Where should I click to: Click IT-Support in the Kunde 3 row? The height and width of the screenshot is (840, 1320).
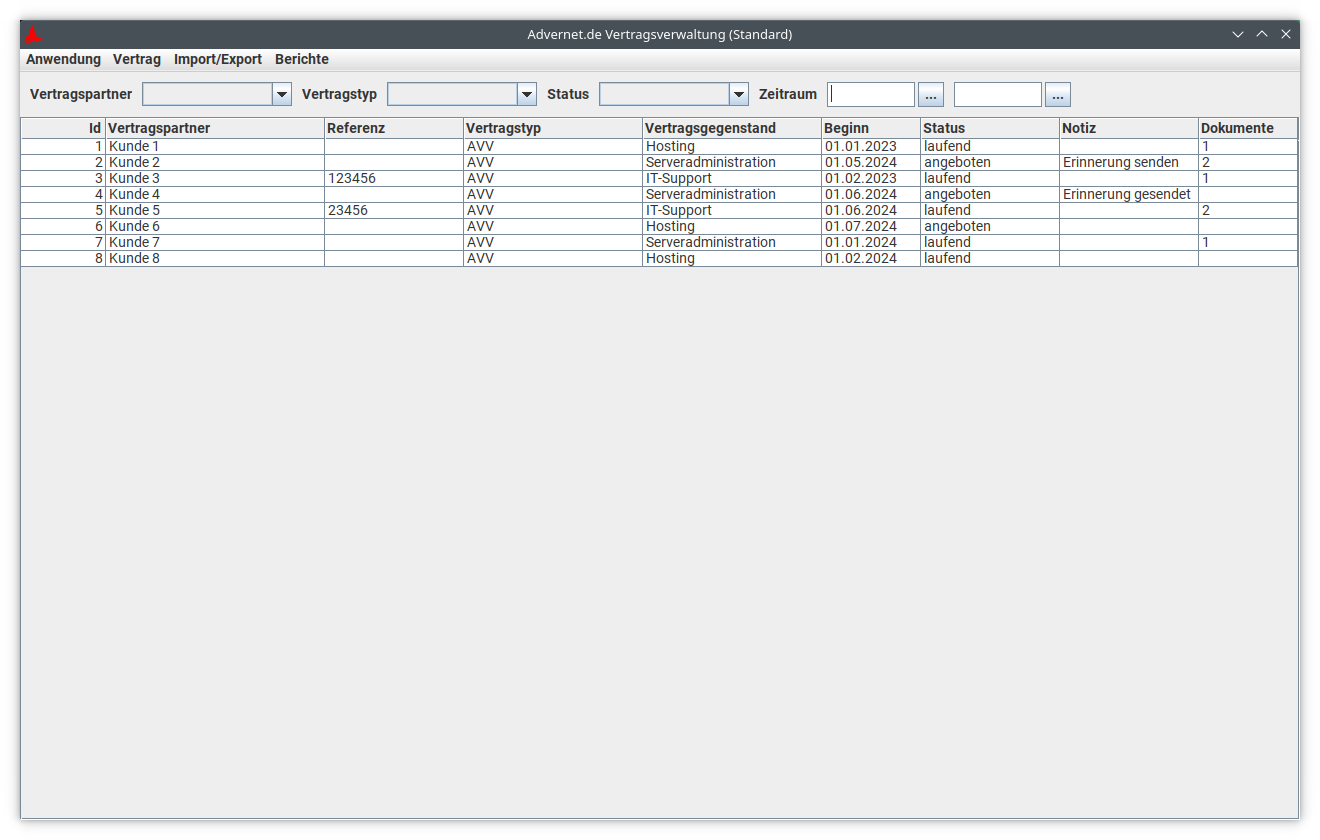pyautogui.click(x=679, y=178)
